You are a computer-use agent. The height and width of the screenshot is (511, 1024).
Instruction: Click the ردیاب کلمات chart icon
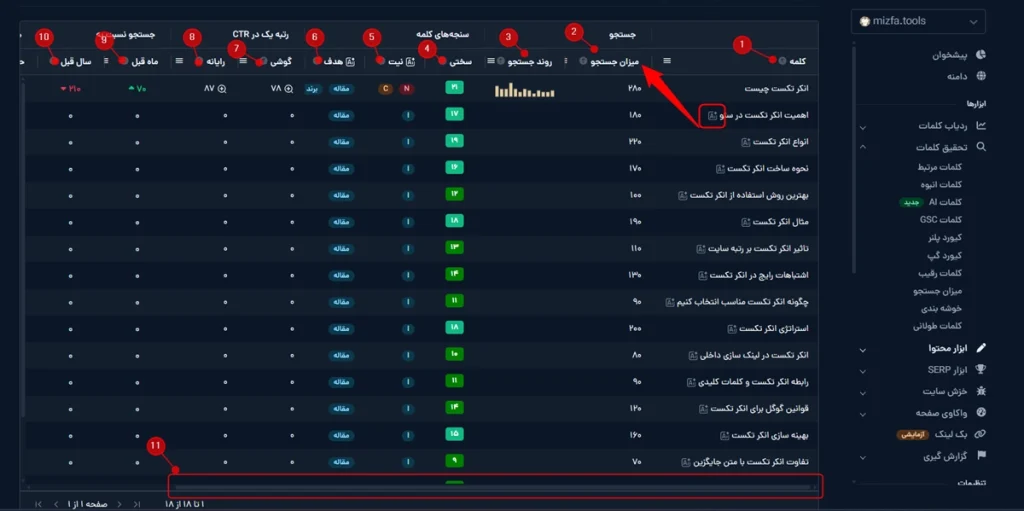pos(980,126)
